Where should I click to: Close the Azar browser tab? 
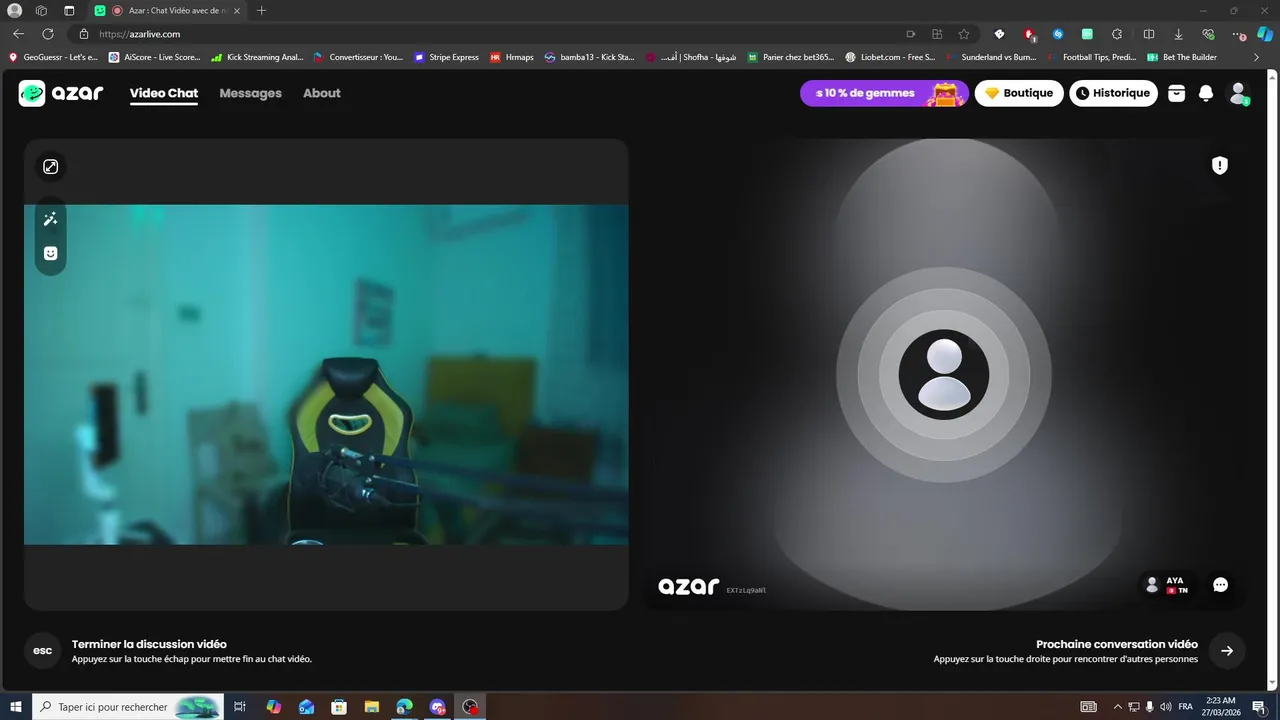(x=237, y=10)
